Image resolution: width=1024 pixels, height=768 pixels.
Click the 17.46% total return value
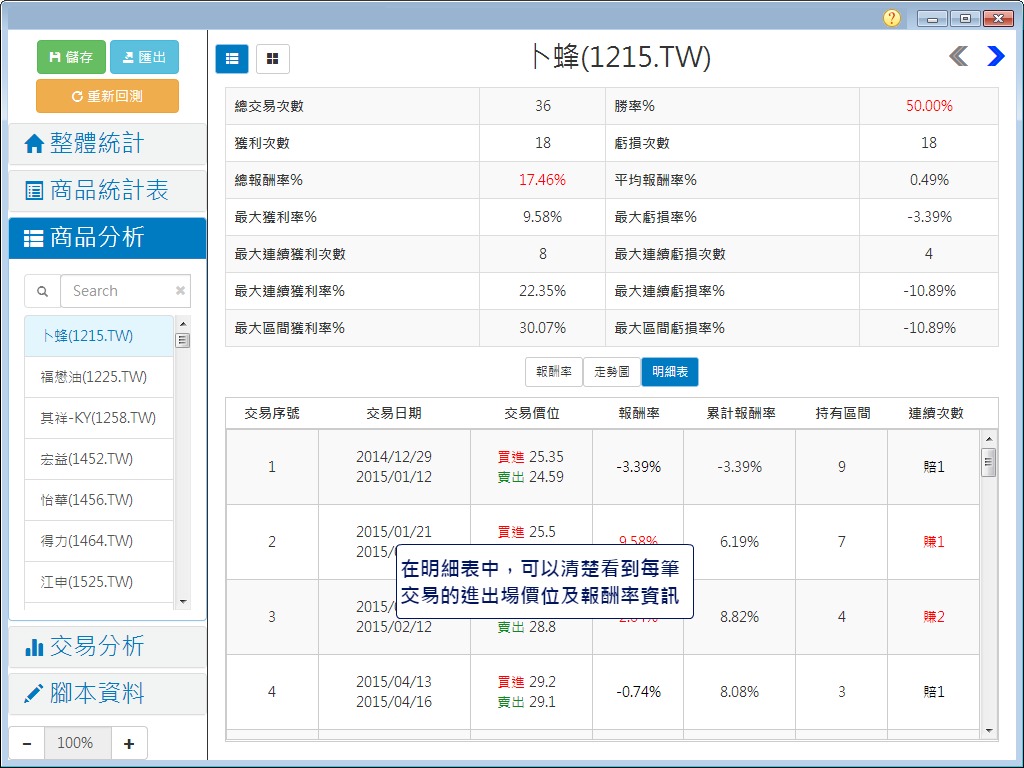pyautogui.click(x=543, y=180)
